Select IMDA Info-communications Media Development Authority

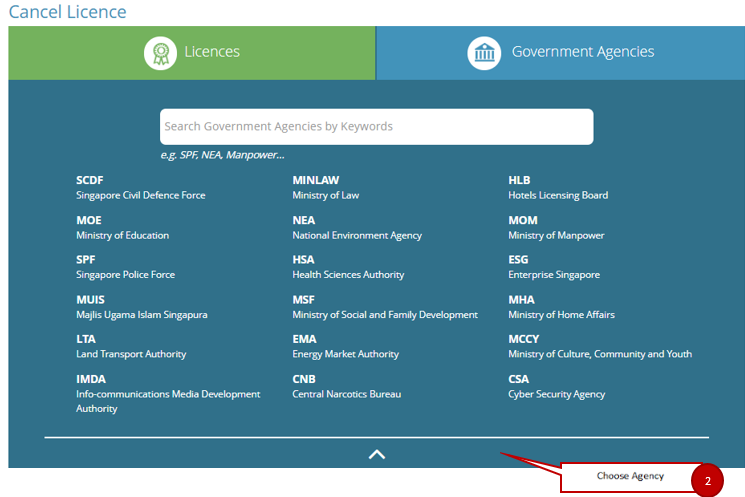167,393
